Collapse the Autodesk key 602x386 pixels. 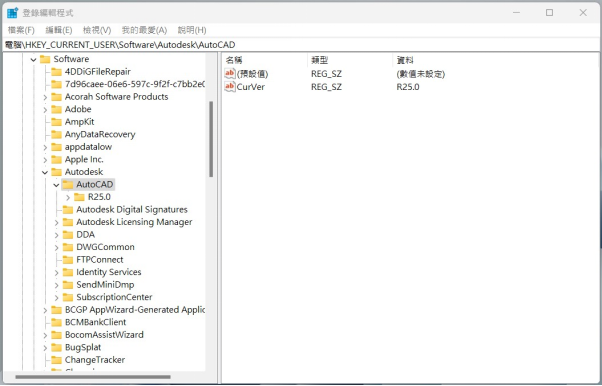[45, 172]
